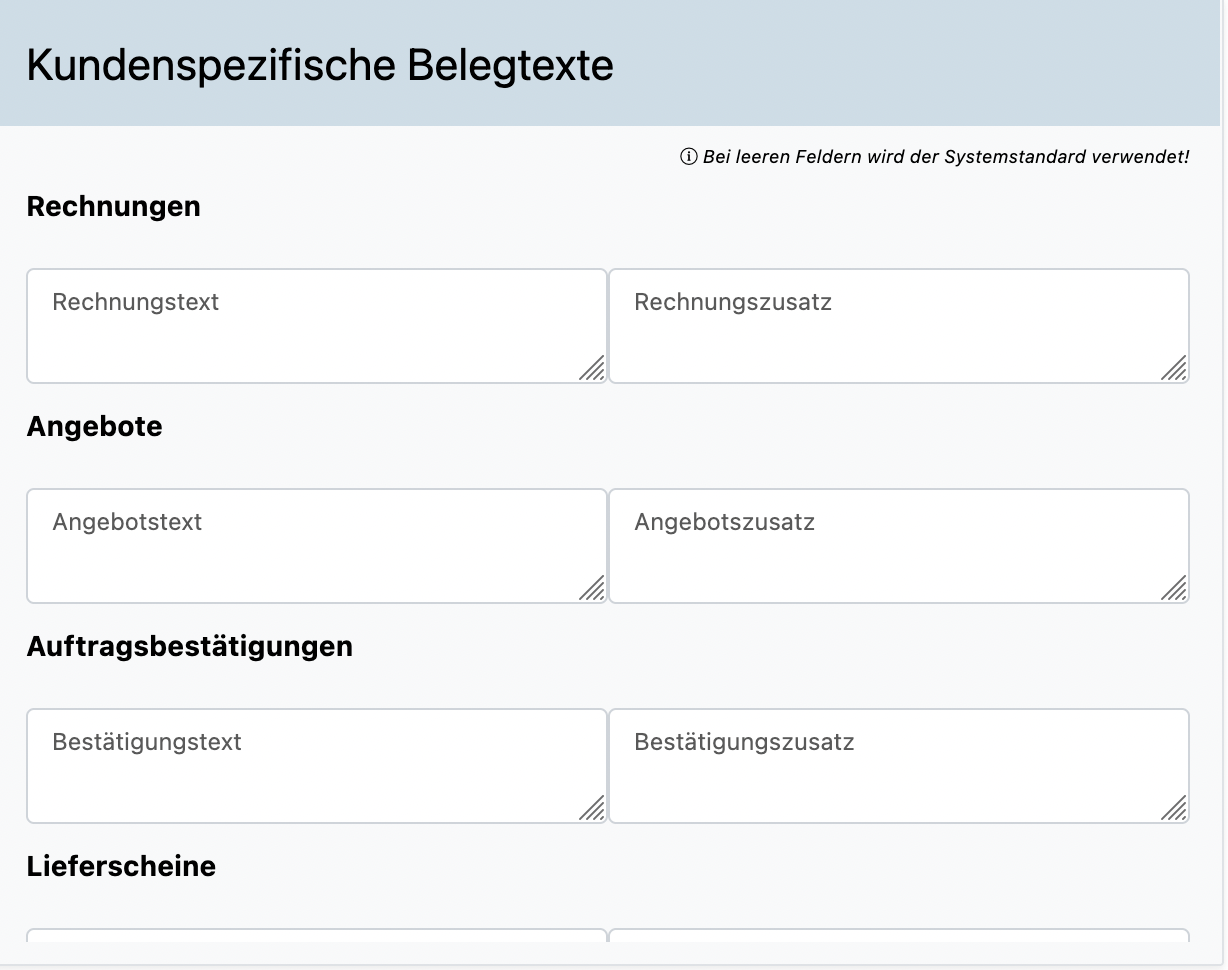Click the resize handle of the Angebotstext field
Screen dimensions: 1228x970
tap(592, 588)
